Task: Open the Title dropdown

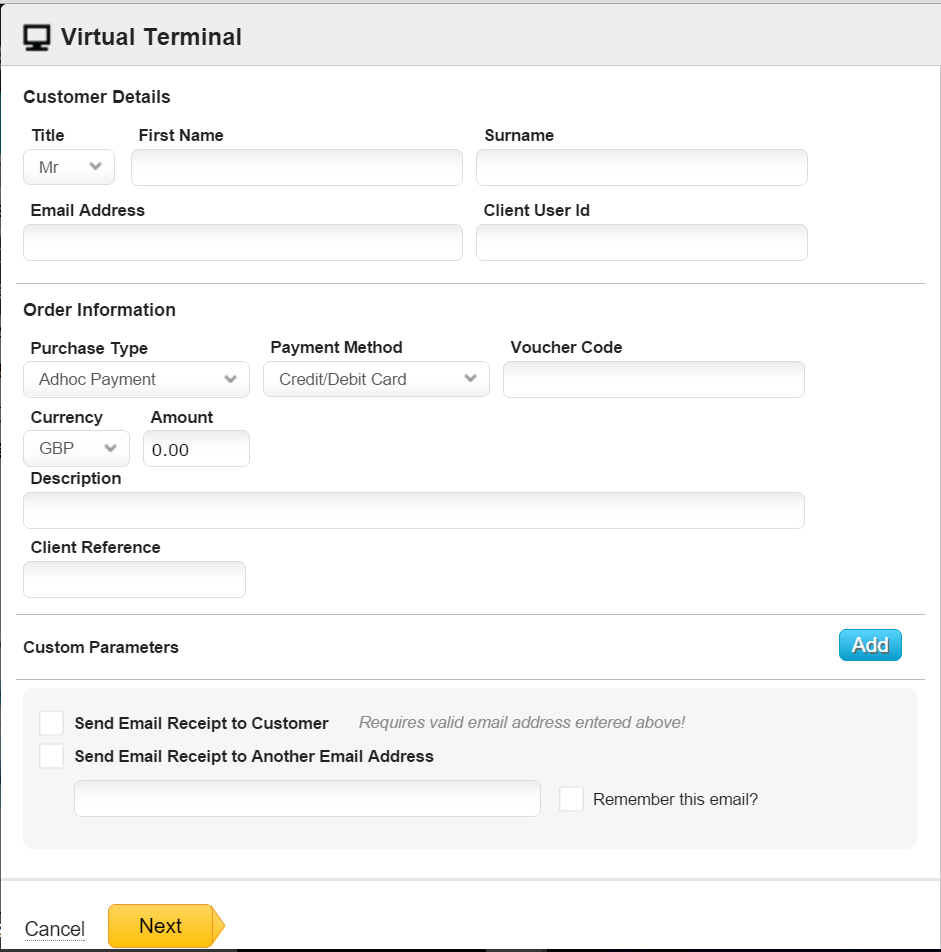Action: coord(69,167)
